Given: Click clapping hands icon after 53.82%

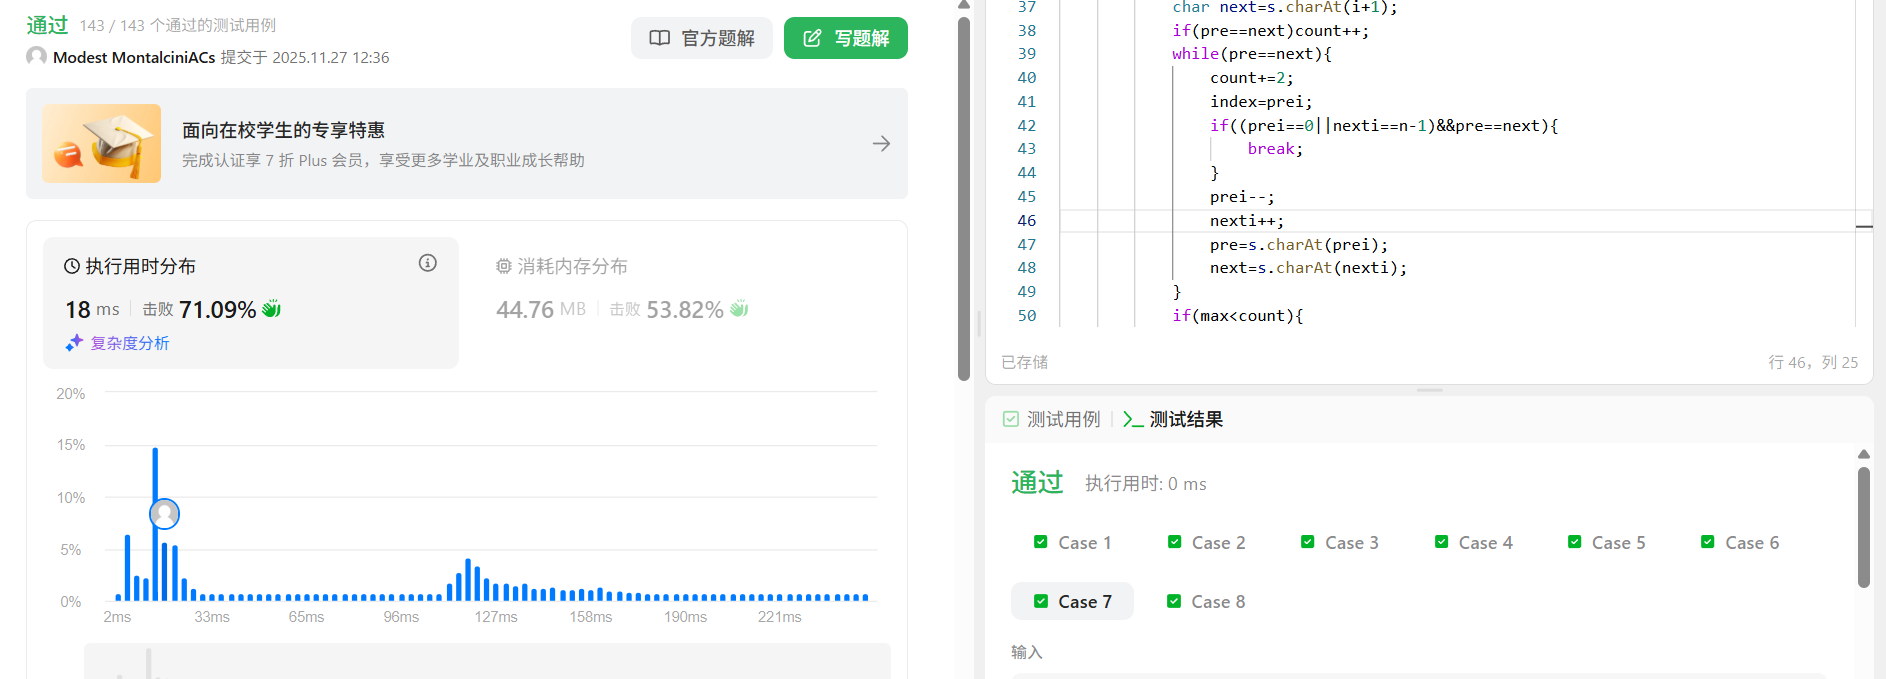Looking at the screenshot, I should click(739, 309).
